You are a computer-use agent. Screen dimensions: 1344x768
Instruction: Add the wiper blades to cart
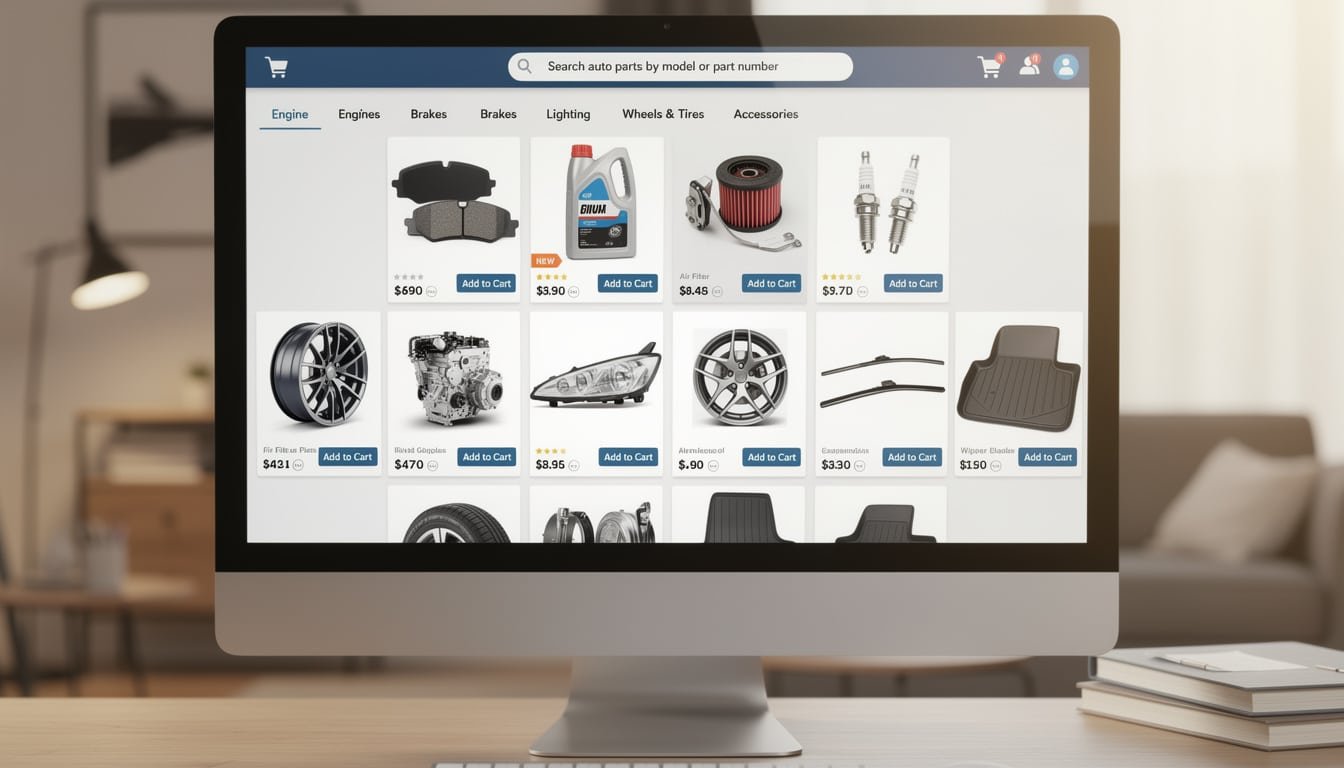tap(912, 457)
